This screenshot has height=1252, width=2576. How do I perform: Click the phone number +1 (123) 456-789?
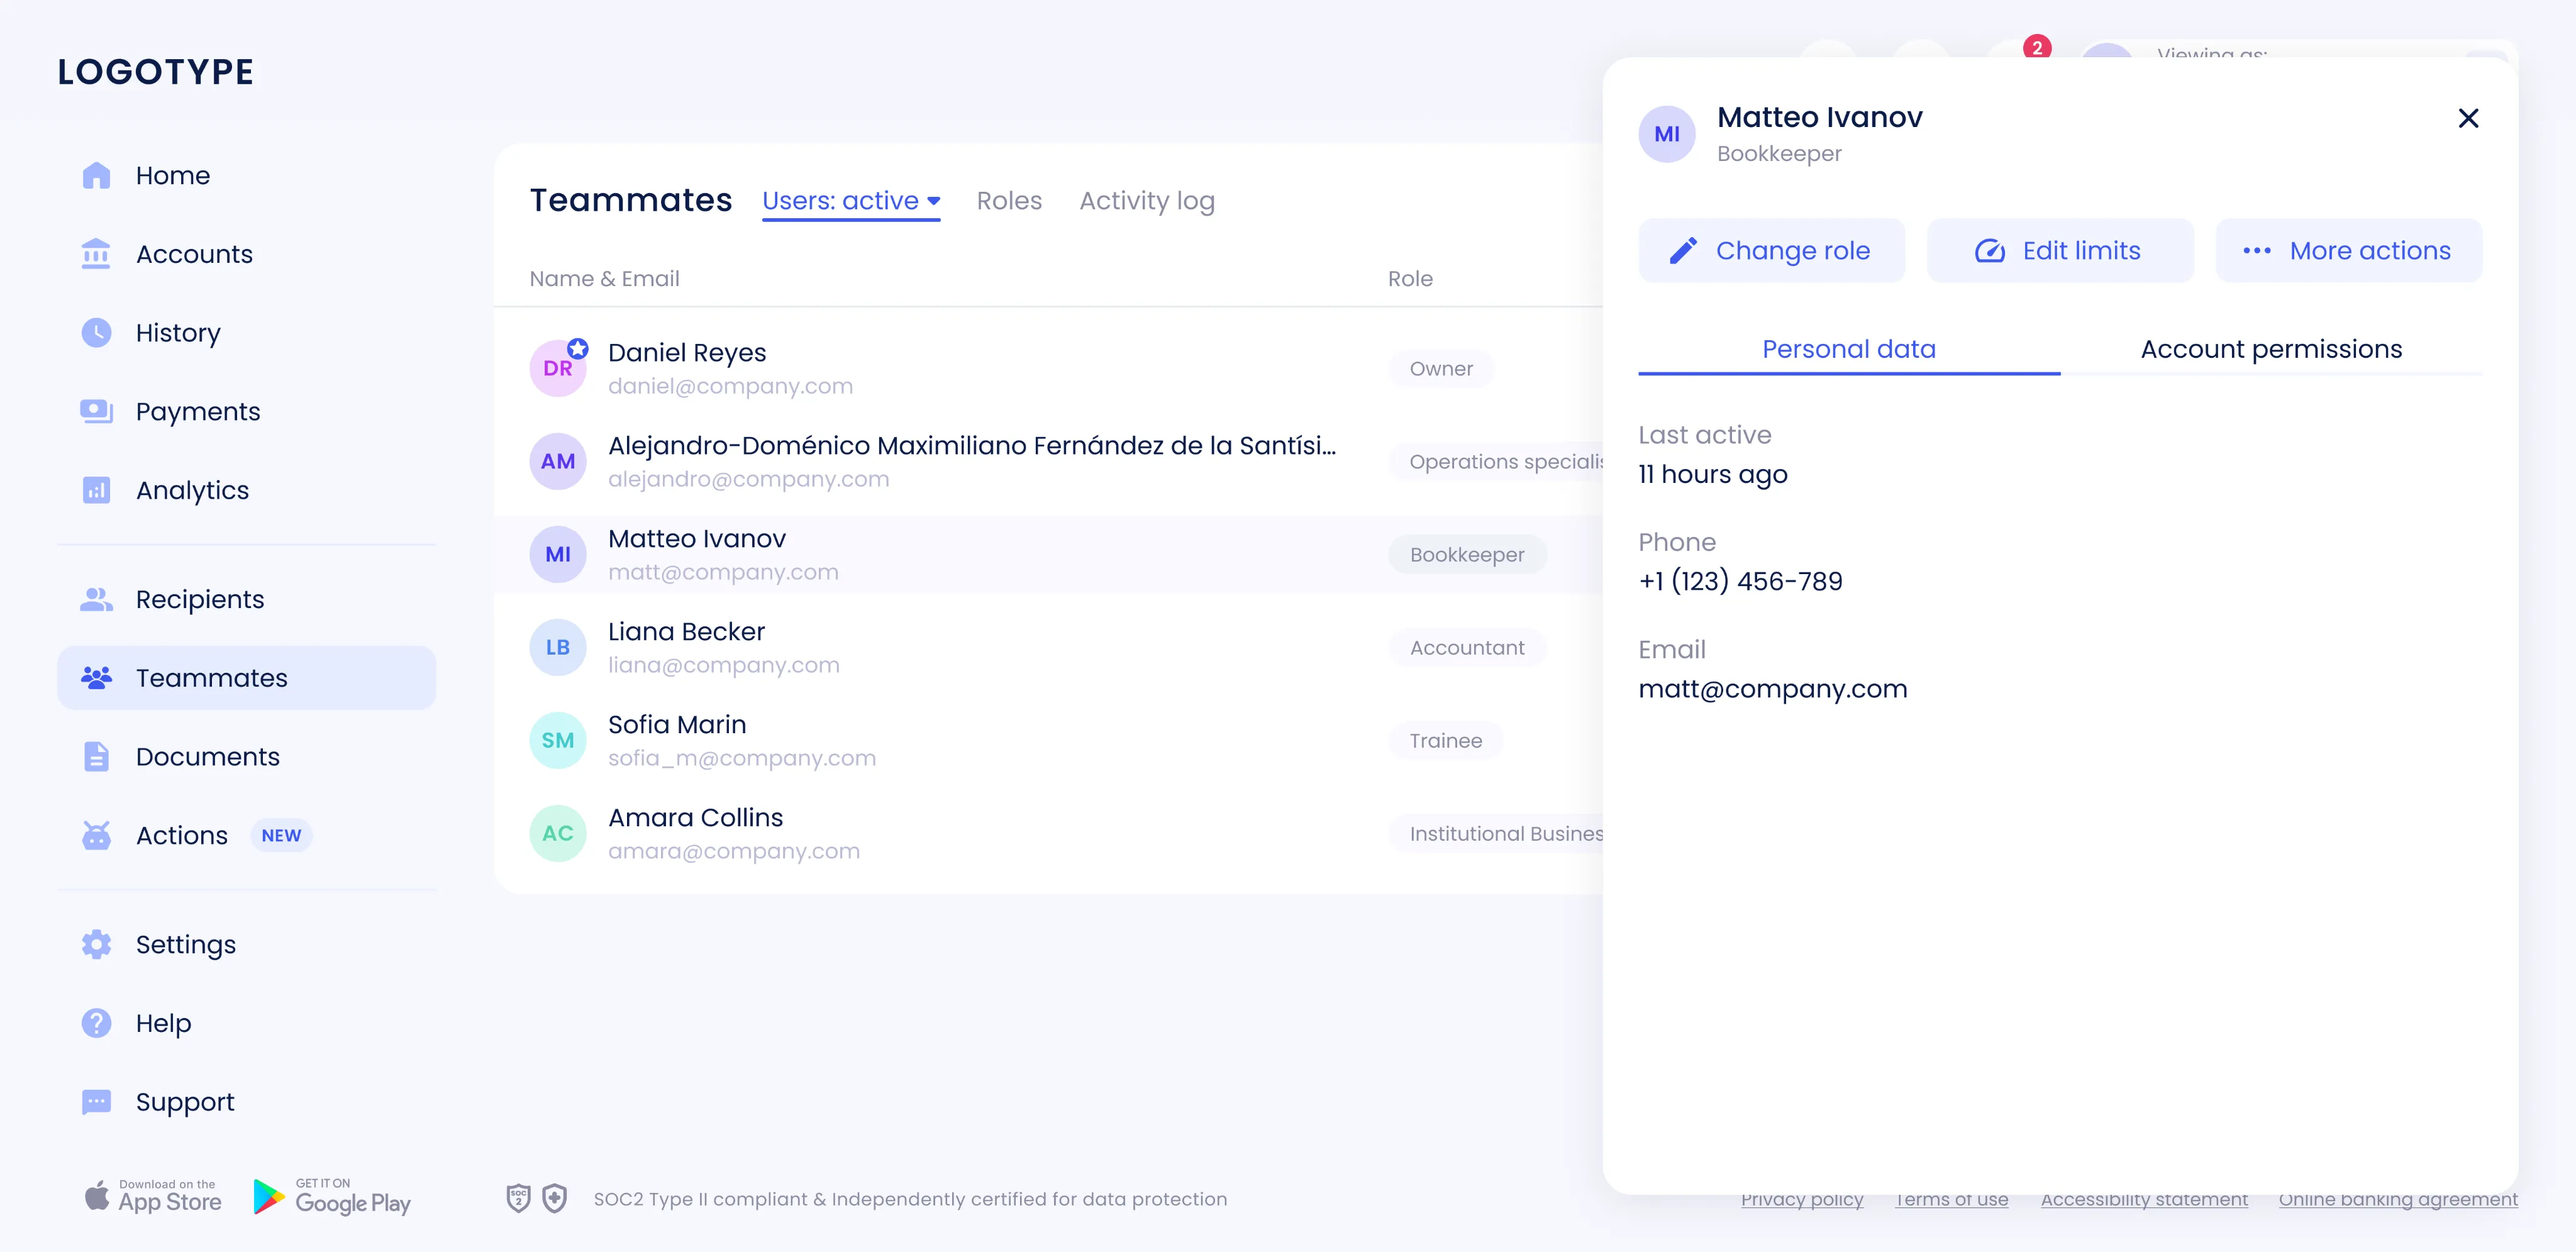pos(1740,581)
